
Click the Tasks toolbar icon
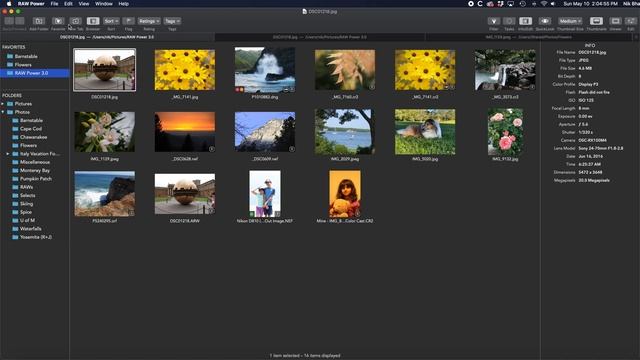[509, 21]
